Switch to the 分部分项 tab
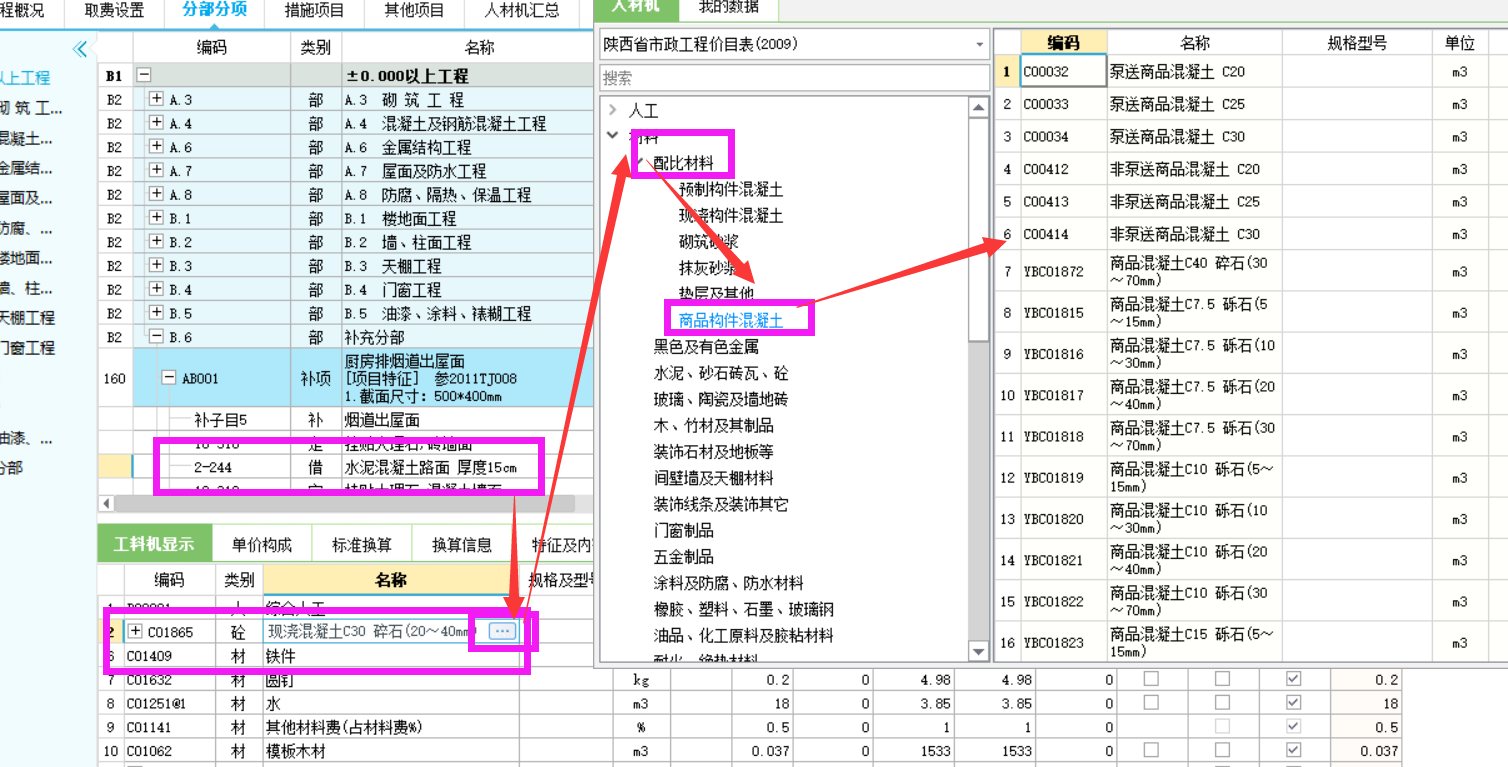Image resolution: width=1508 pixels, height=767 pixels. (x=215, y=11)
